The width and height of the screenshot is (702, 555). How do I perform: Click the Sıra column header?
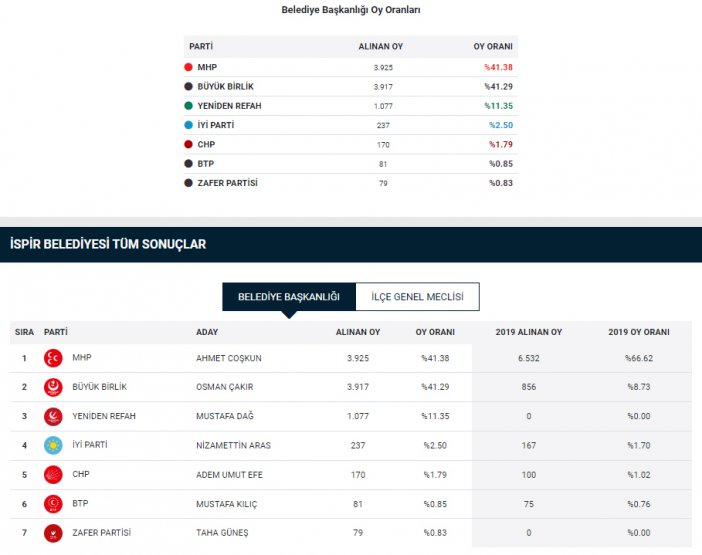point(24,332)
